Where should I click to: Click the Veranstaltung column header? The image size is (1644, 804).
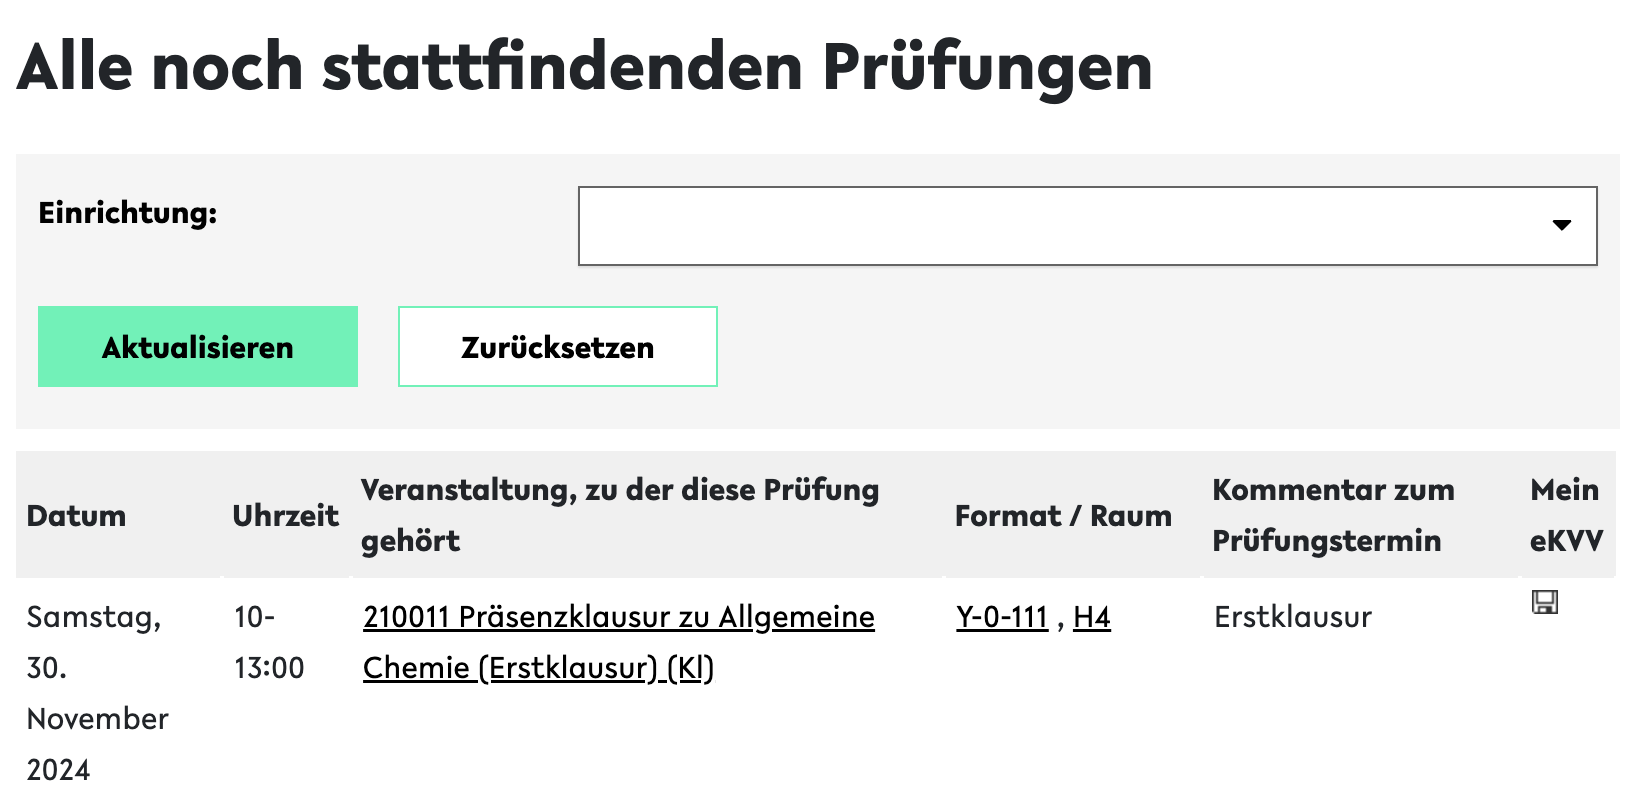pos(619,515)
